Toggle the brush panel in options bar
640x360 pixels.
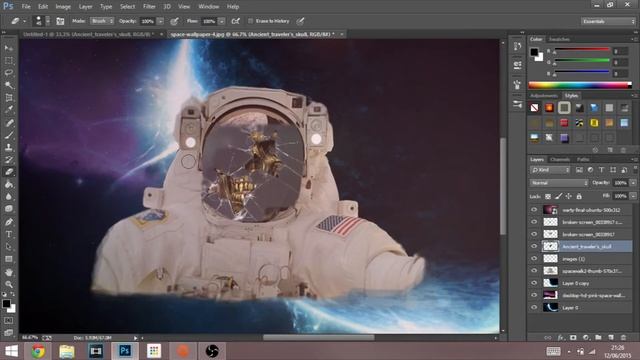pyautogui.click(x=60, y=21)
